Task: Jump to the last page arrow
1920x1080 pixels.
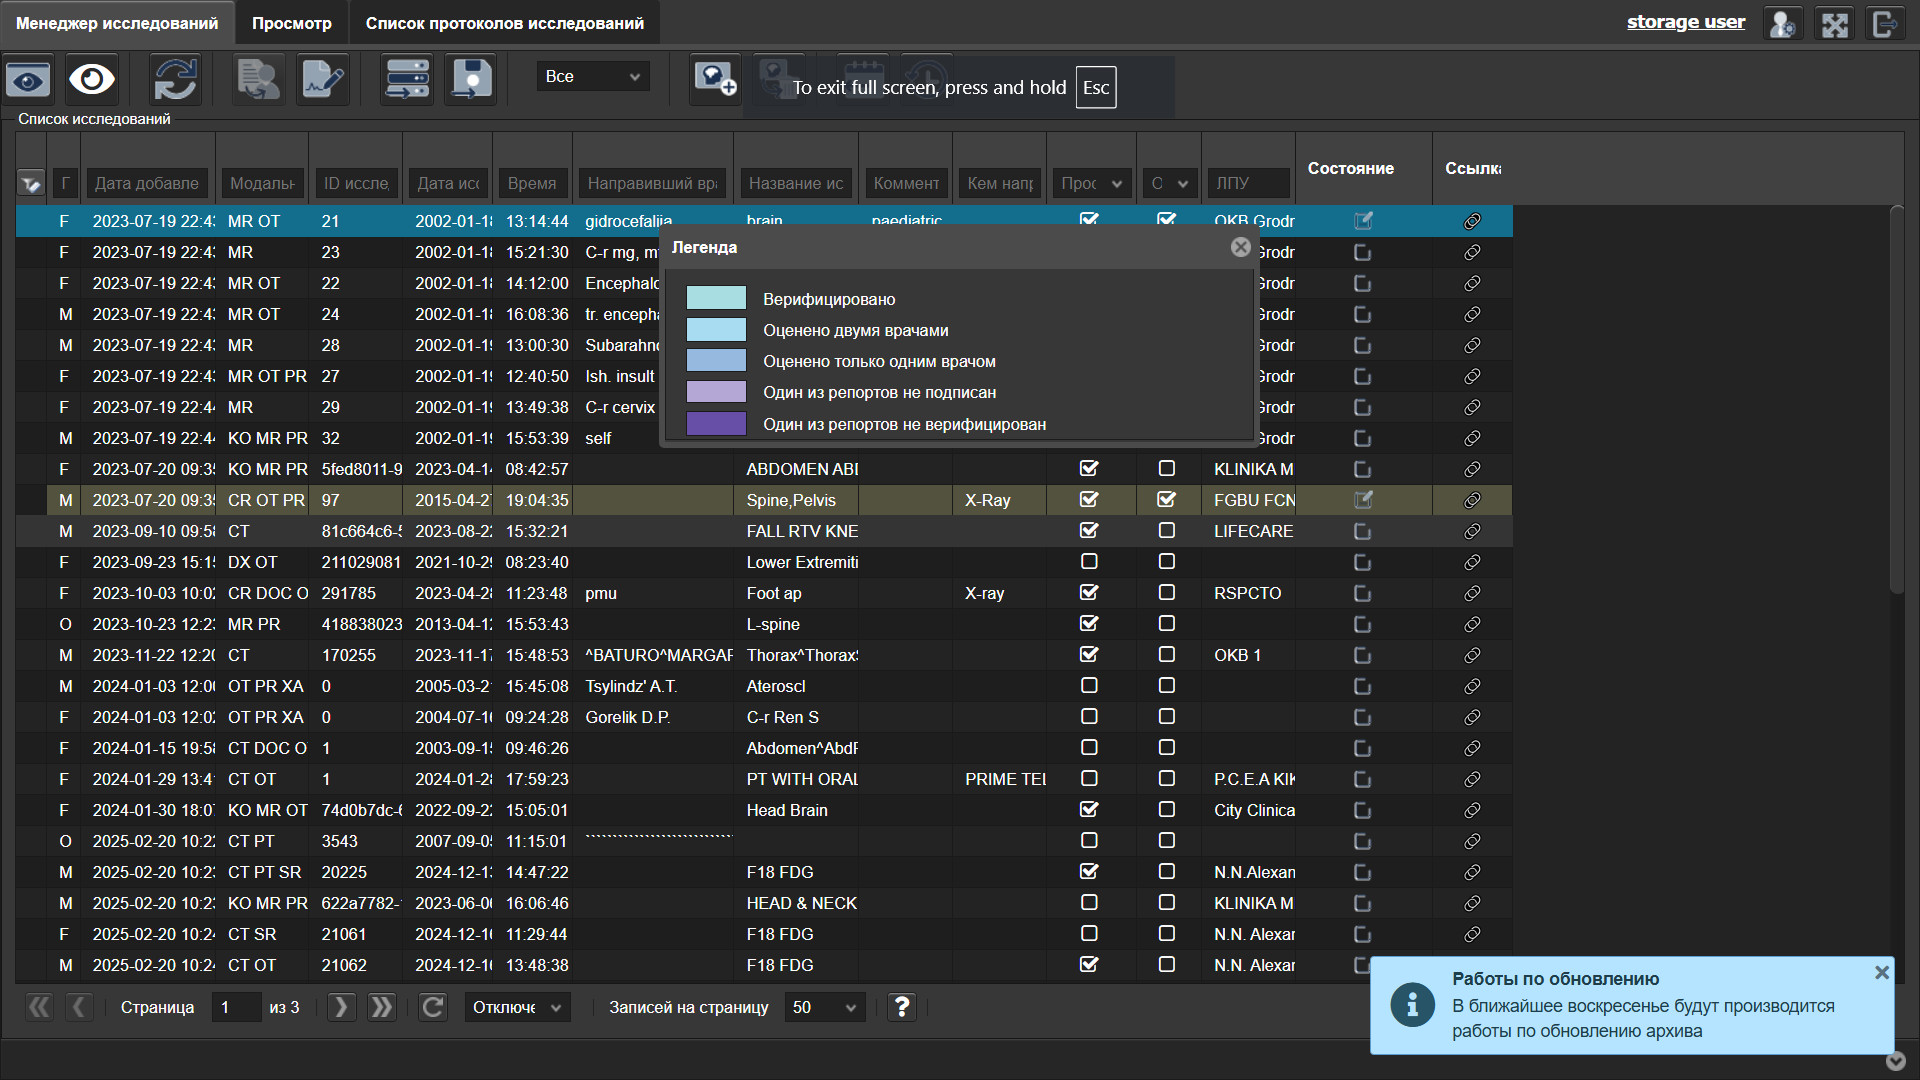Action: point(382,1007)
